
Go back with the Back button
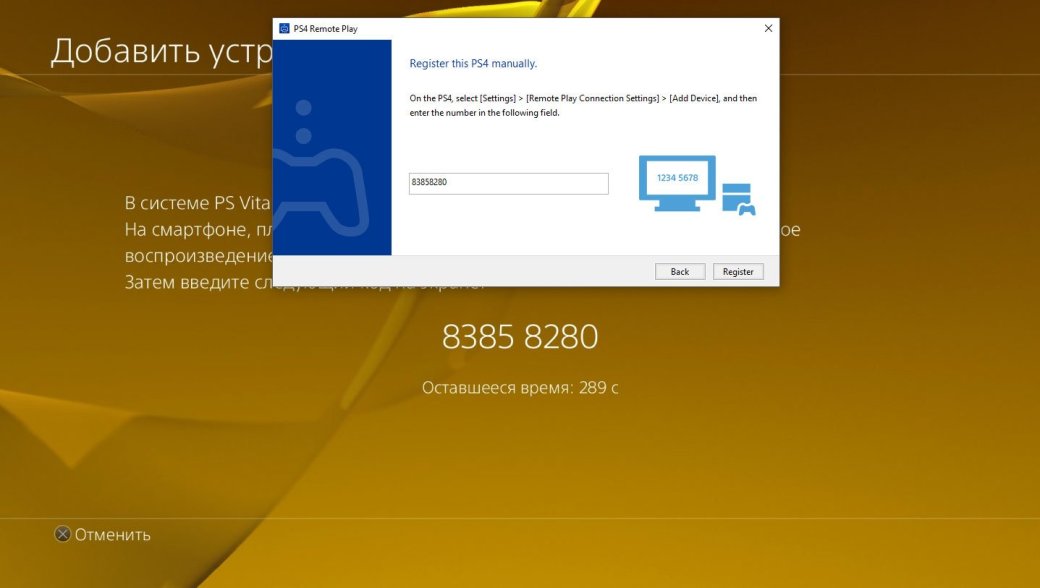680,272
